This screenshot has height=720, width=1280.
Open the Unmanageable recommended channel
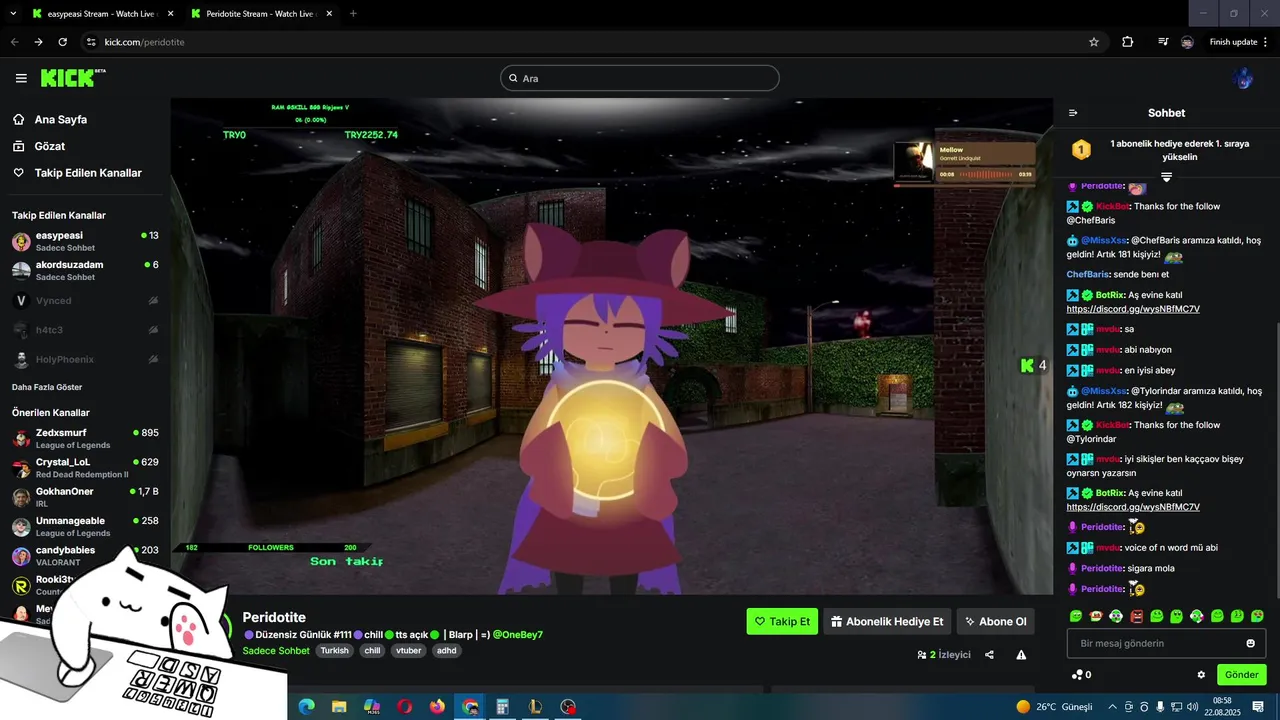click(85, 526)
